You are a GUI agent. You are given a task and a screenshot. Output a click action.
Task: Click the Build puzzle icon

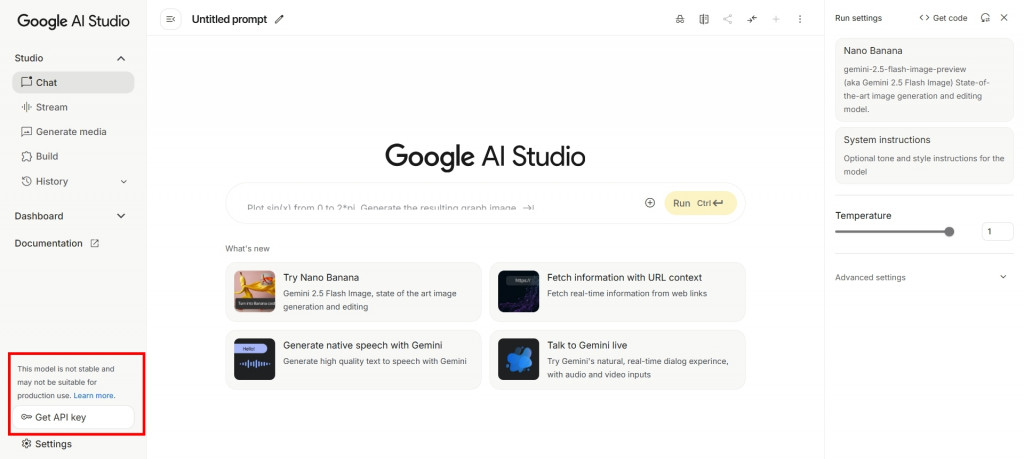[x=26, y=157]
